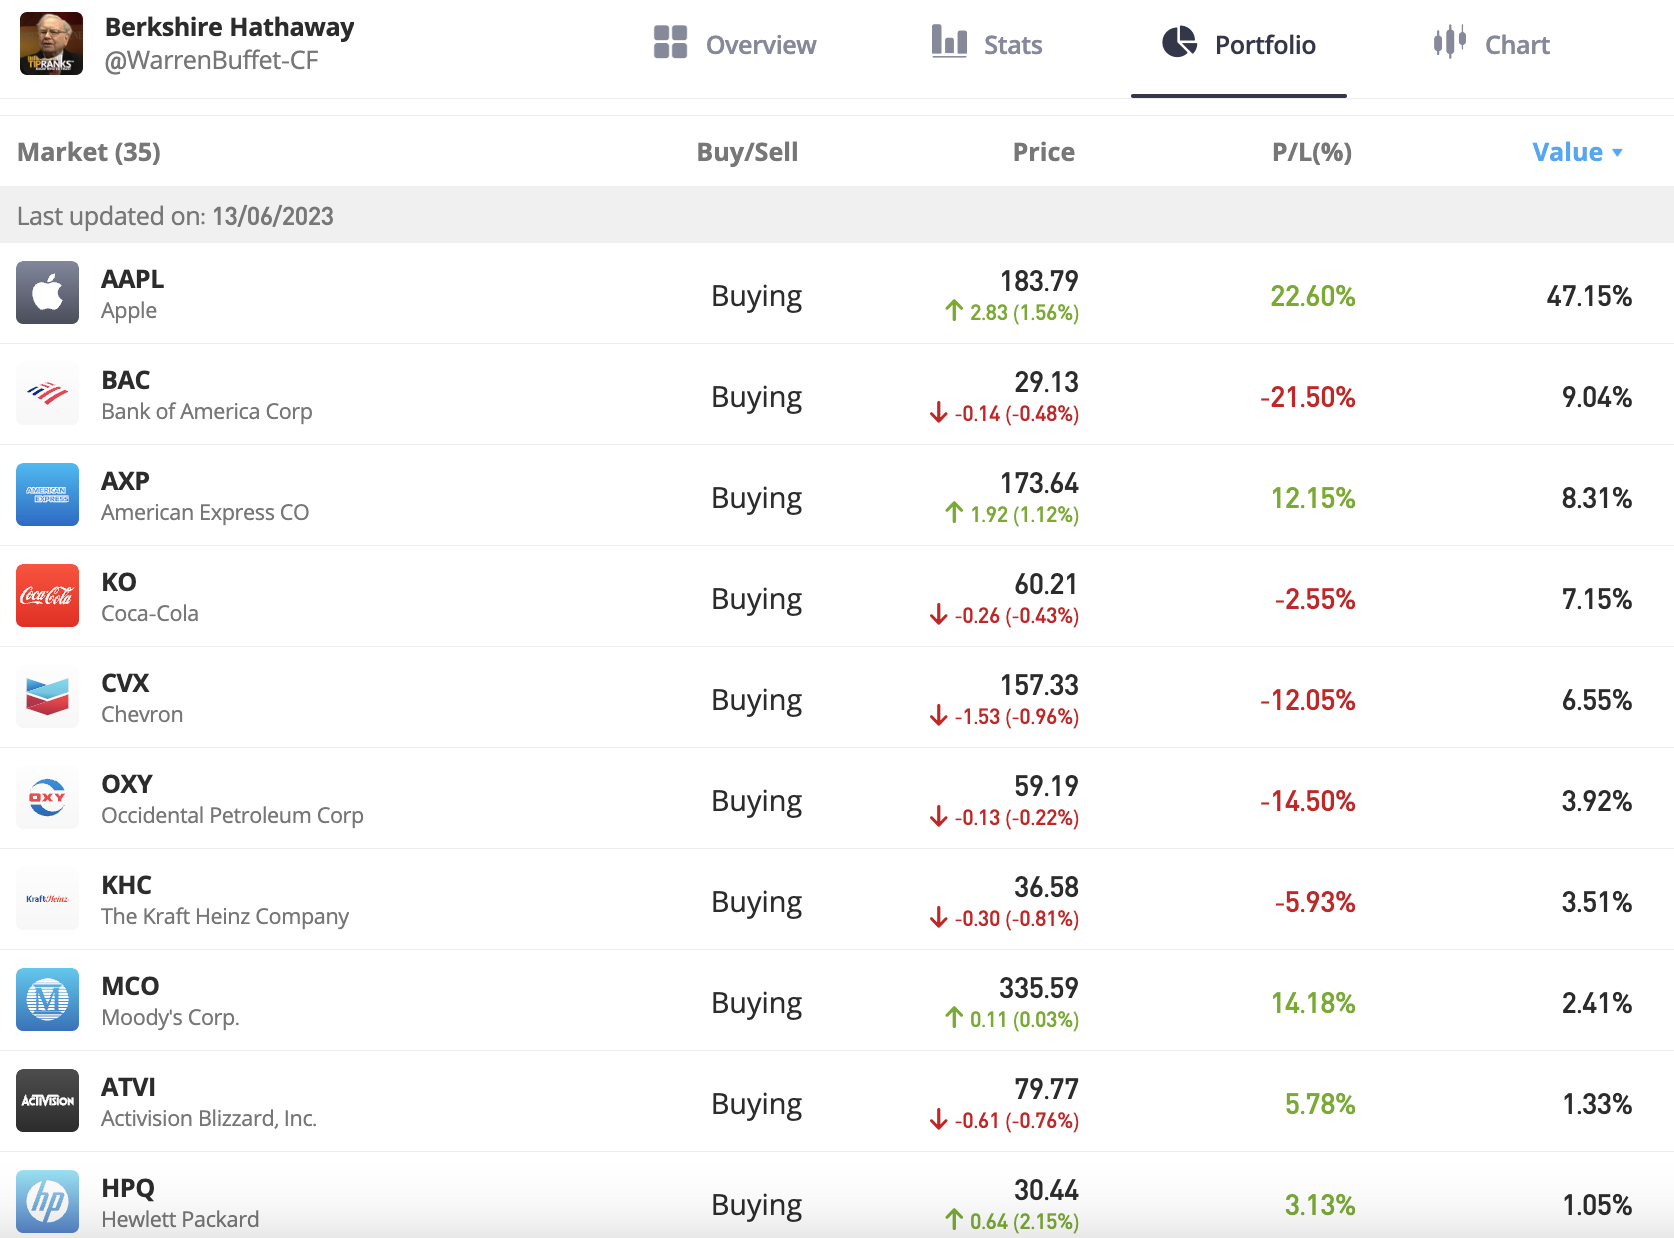Click the Kraft Heinz logo icon

47,899
